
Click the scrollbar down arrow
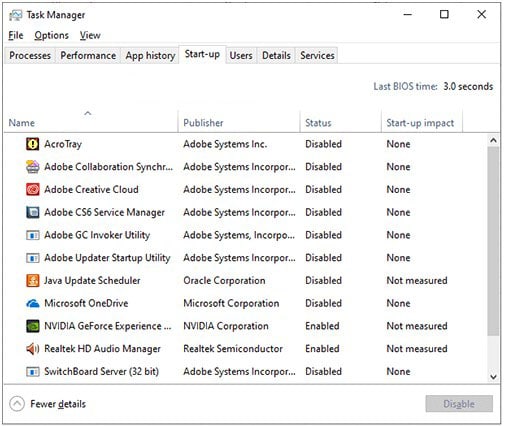pyautogui.click(x=493, y=377)
